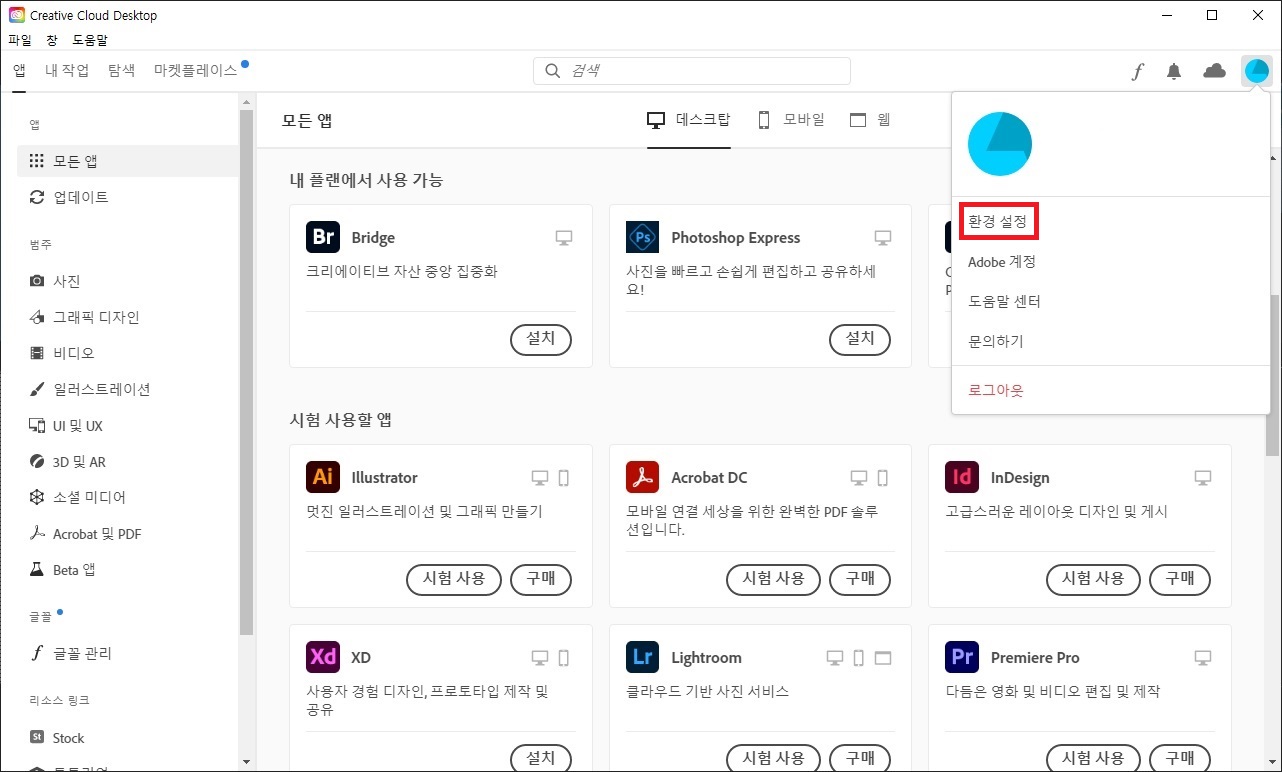The image size is (1282, 772).
Task: Click the Premiere Pro app icon
Action: (962, 657)
